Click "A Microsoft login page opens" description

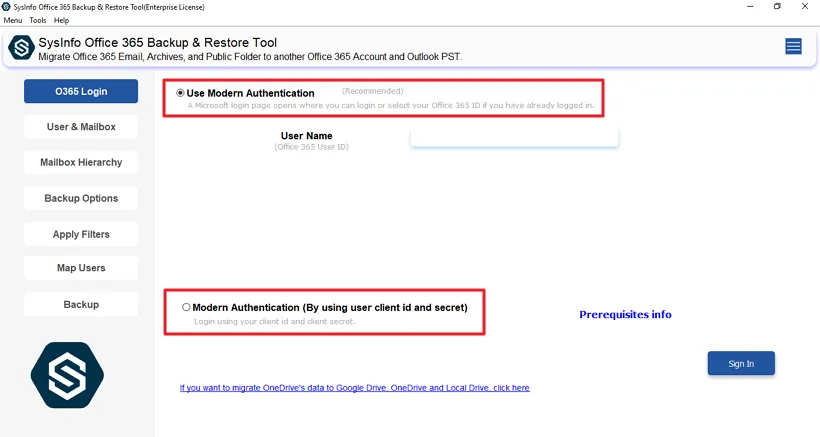coord(391,105)
